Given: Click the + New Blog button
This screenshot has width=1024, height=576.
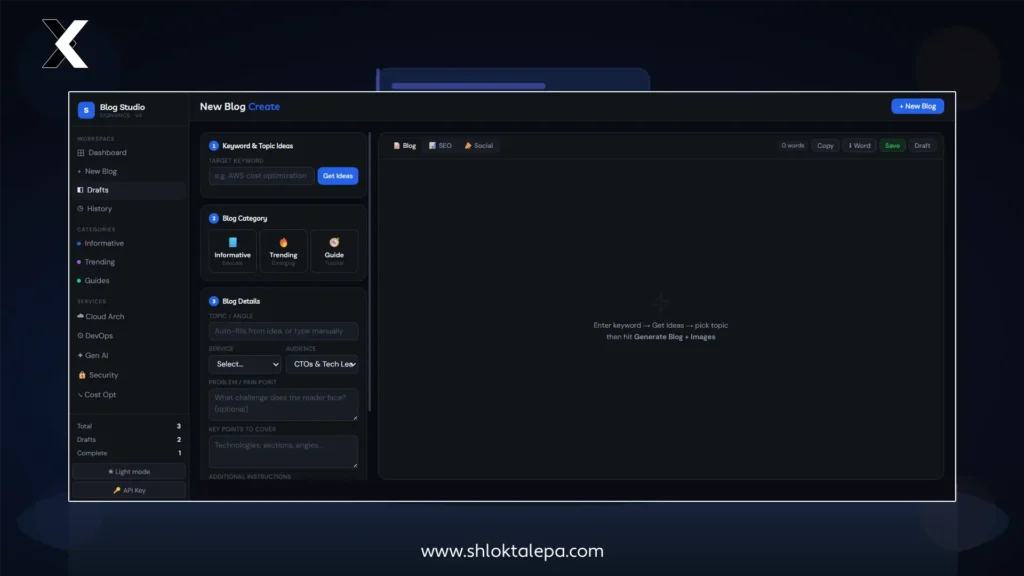Looking at the screenshot, I should (x=918, y=106).
